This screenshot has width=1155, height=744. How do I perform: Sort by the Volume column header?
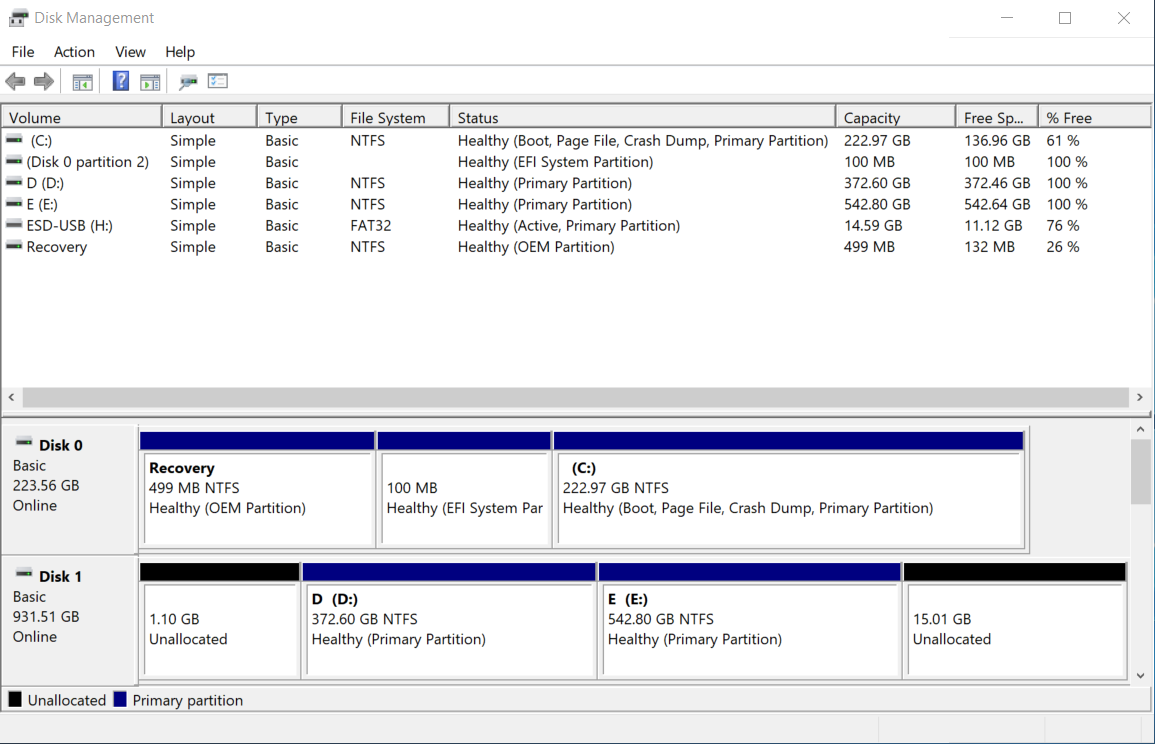[82, 118]
